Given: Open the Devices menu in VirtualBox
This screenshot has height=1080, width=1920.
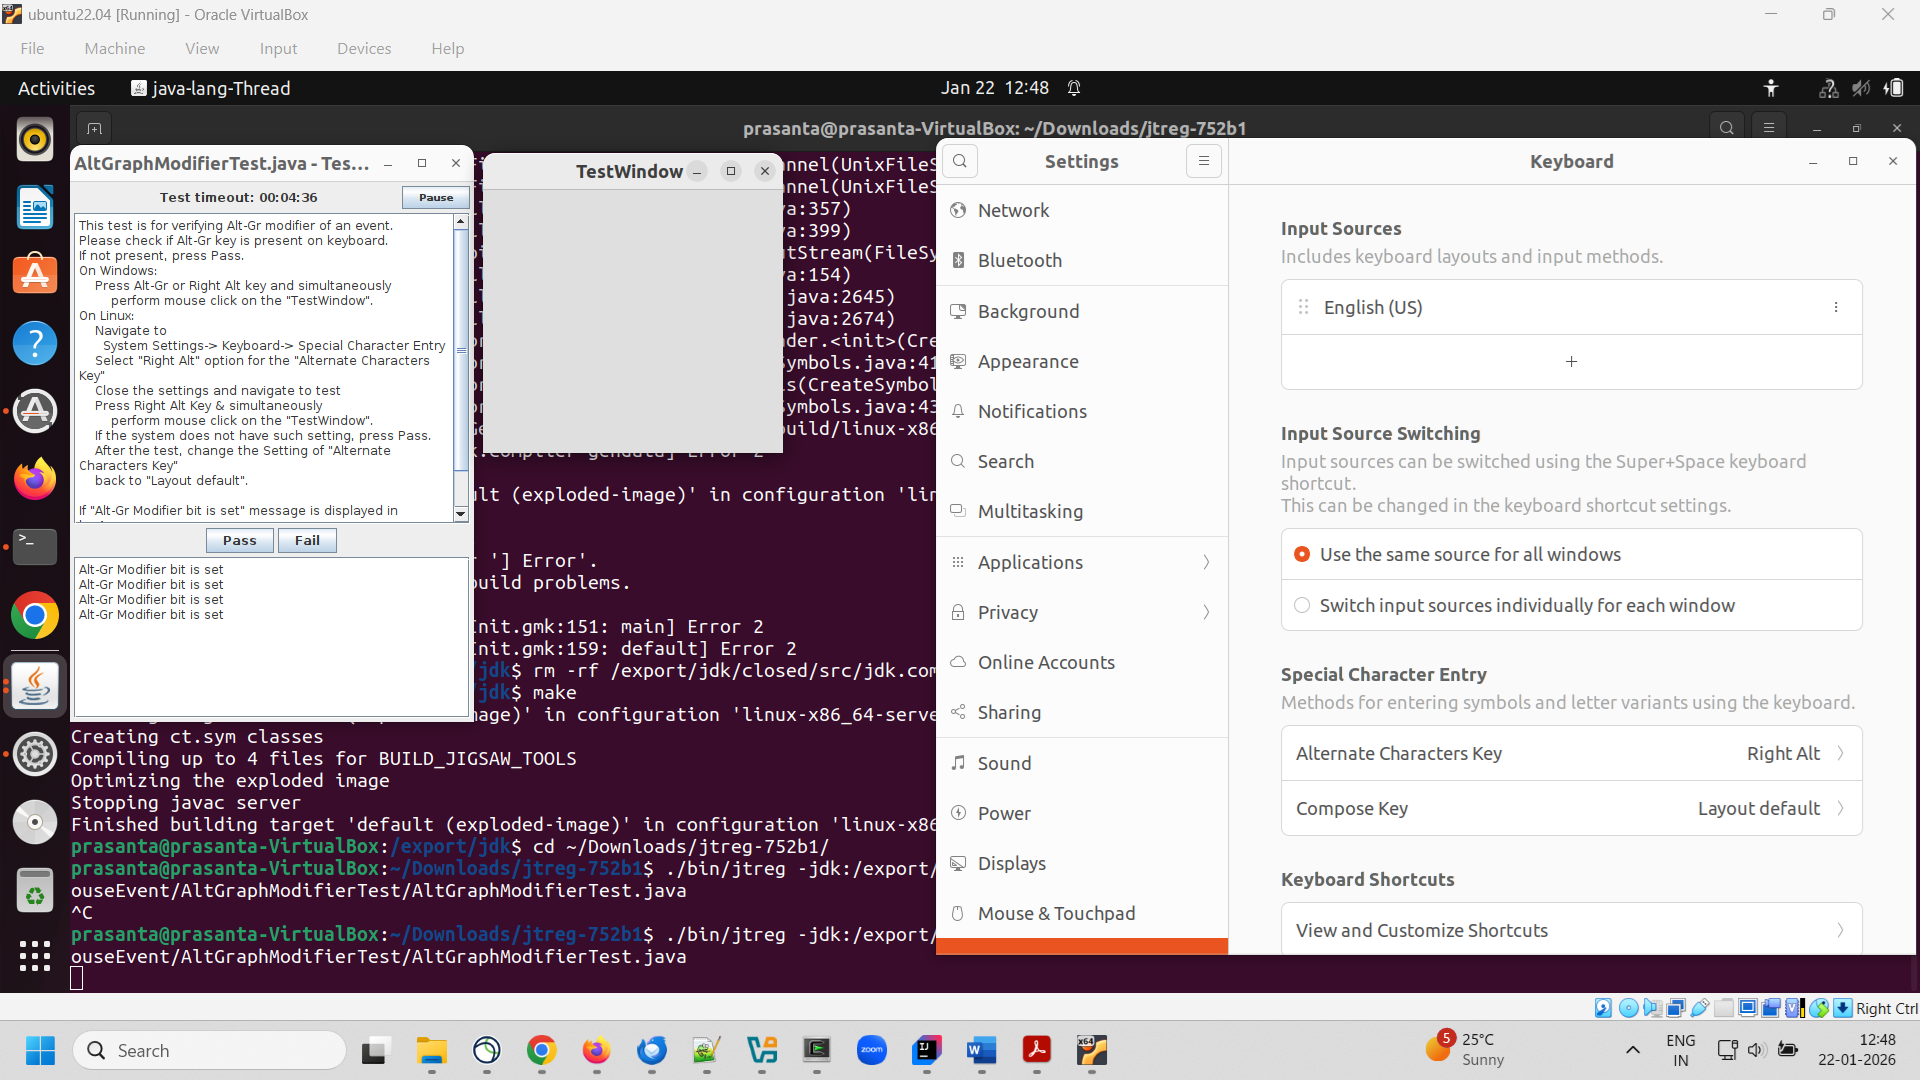Looking at the screenshot, I should [x=363, y=48].
